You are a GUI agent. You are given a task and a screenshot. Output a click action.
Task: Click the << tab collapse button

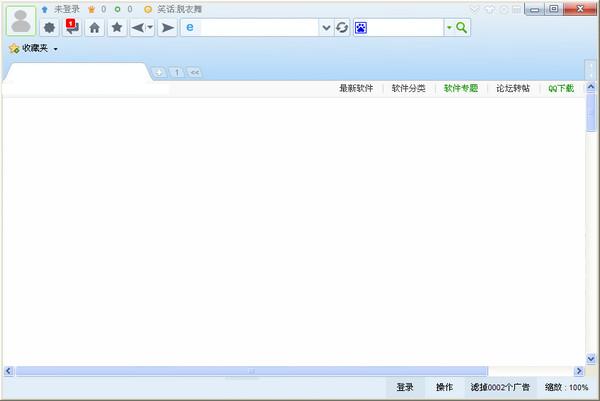tap(194, 72)
